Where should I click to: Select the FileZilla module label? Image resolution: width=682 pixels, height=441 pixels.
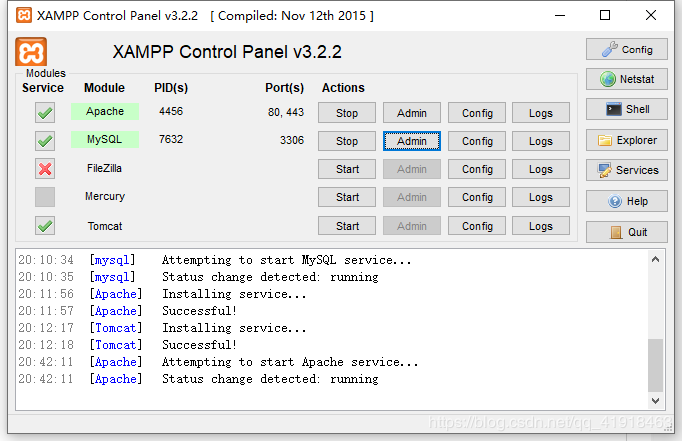(x=104, y=168)
